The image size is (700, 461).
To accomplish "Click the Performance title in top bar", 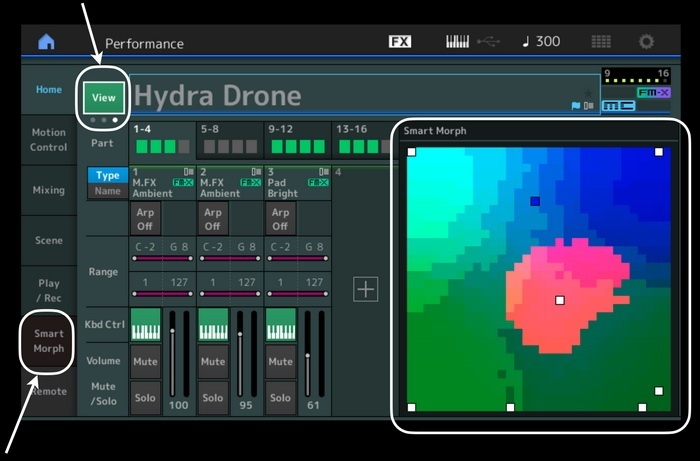I will tap(144, 43).
